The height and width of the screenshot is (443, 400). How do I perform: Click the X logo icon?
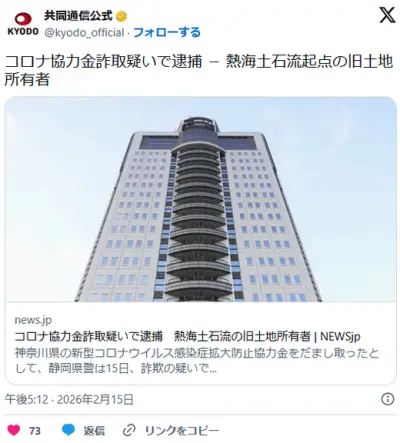click(387, 15)
